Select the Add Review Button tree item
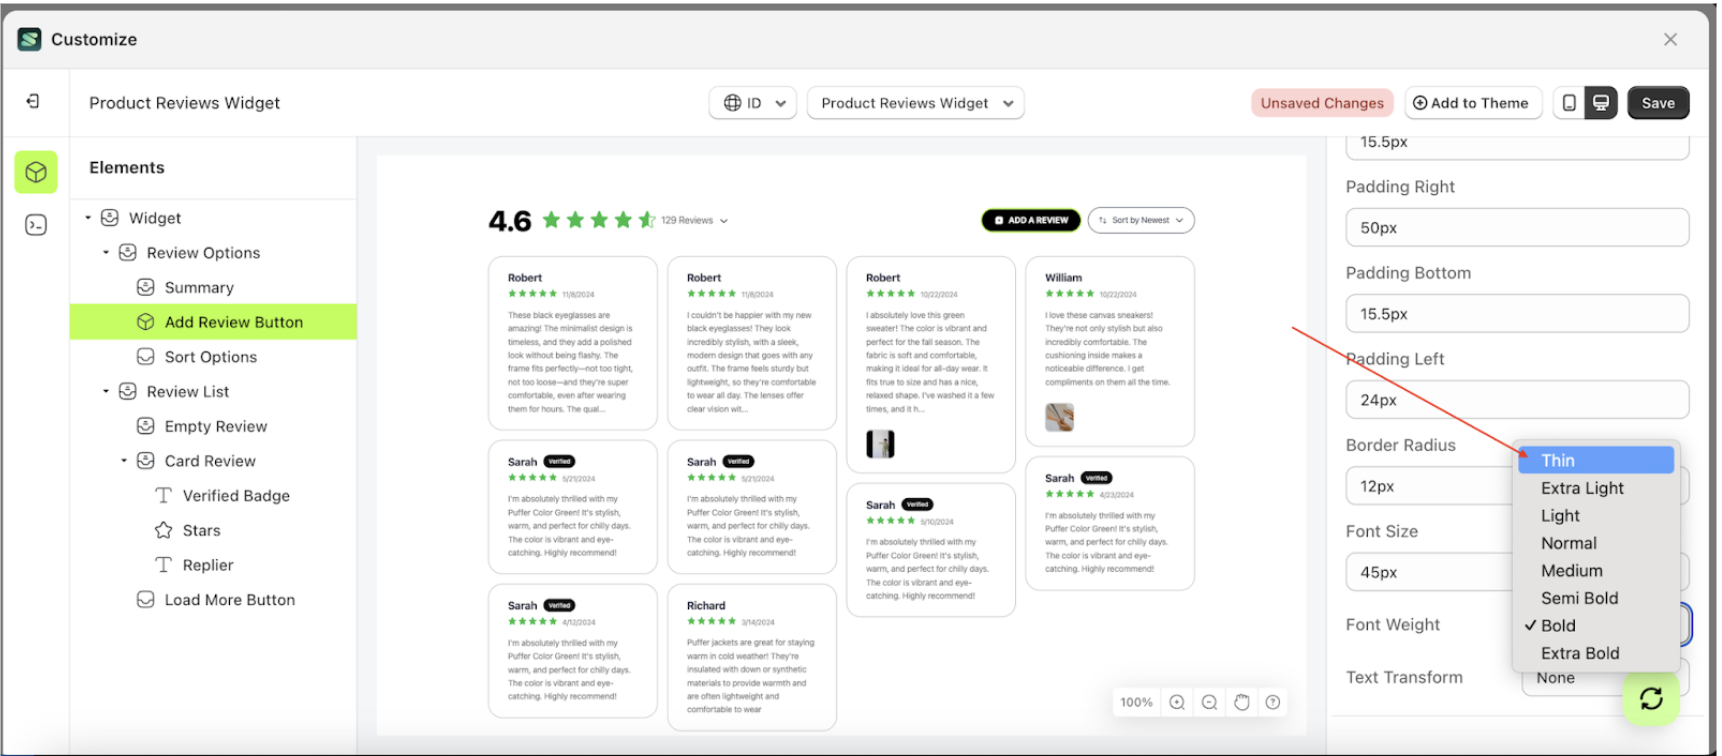 213,322
